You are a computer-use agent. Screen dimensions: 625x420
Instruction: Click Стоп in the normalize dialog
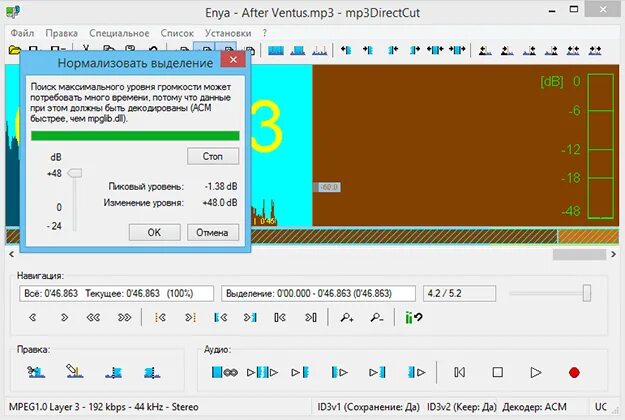(x=213, y=156)
